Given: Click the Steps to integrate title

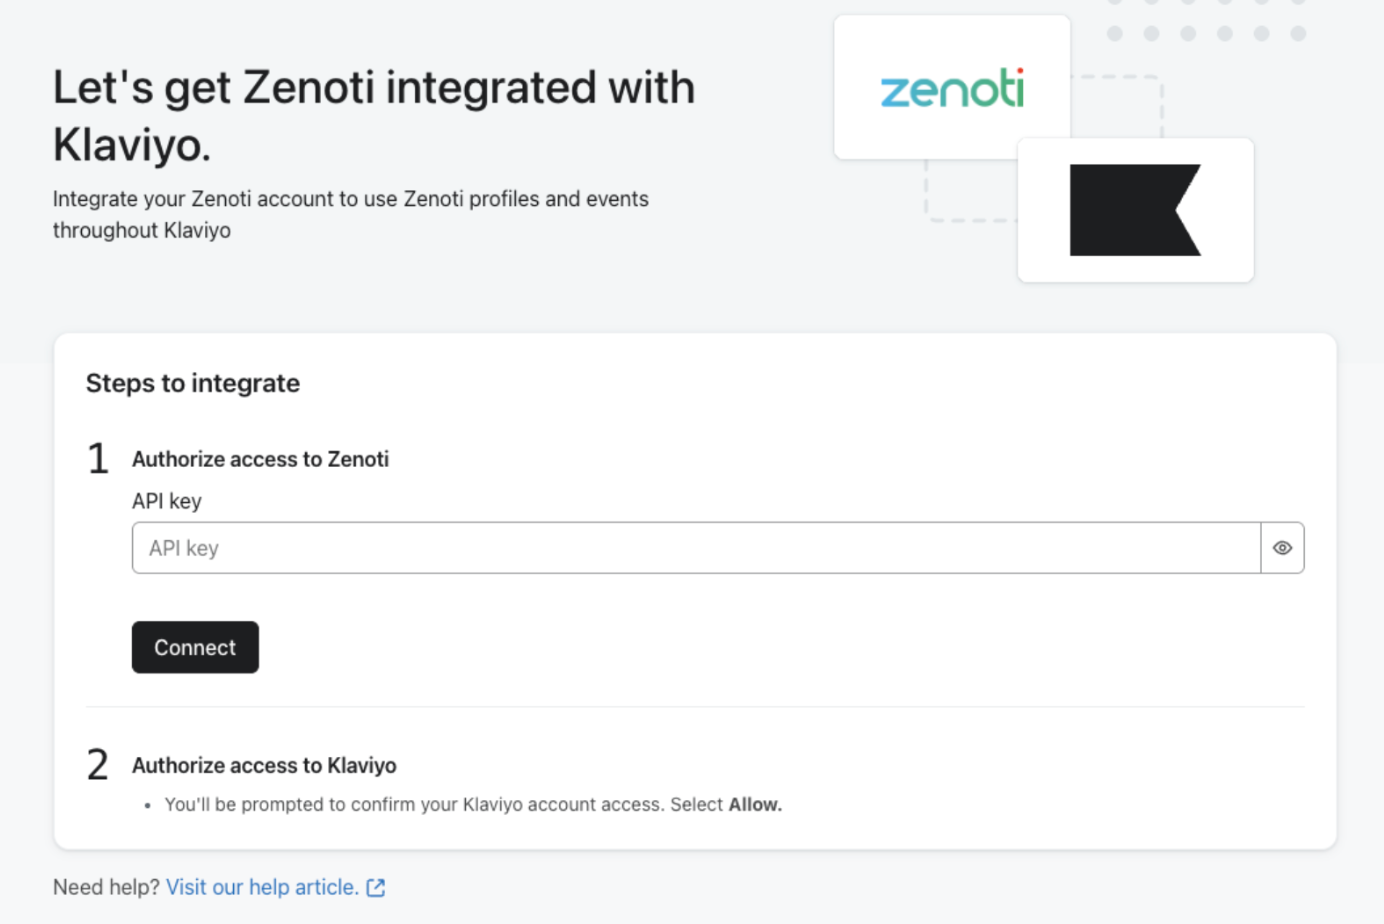Looking at the screenshot, I should pyautogui.click(x=193, y=383).
